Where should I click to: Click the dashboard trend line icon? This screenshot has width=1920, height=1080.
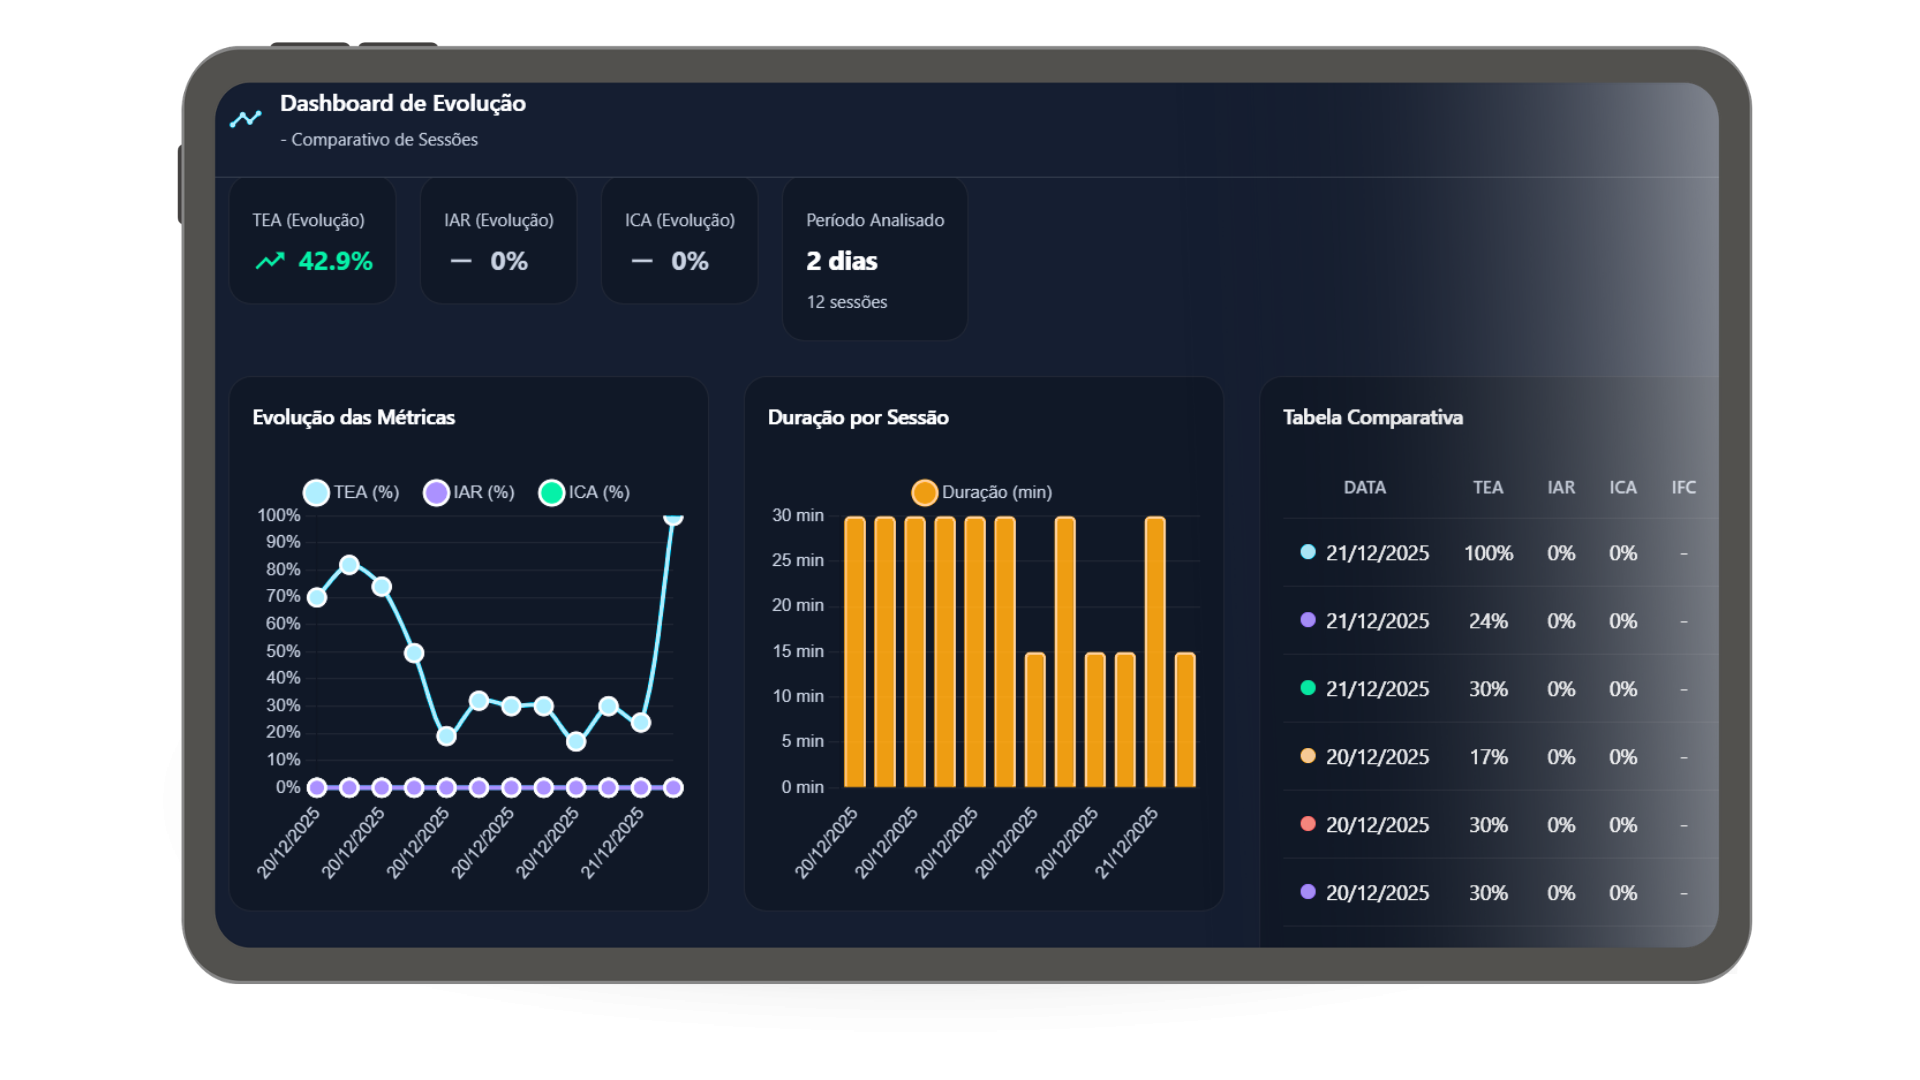245,119
